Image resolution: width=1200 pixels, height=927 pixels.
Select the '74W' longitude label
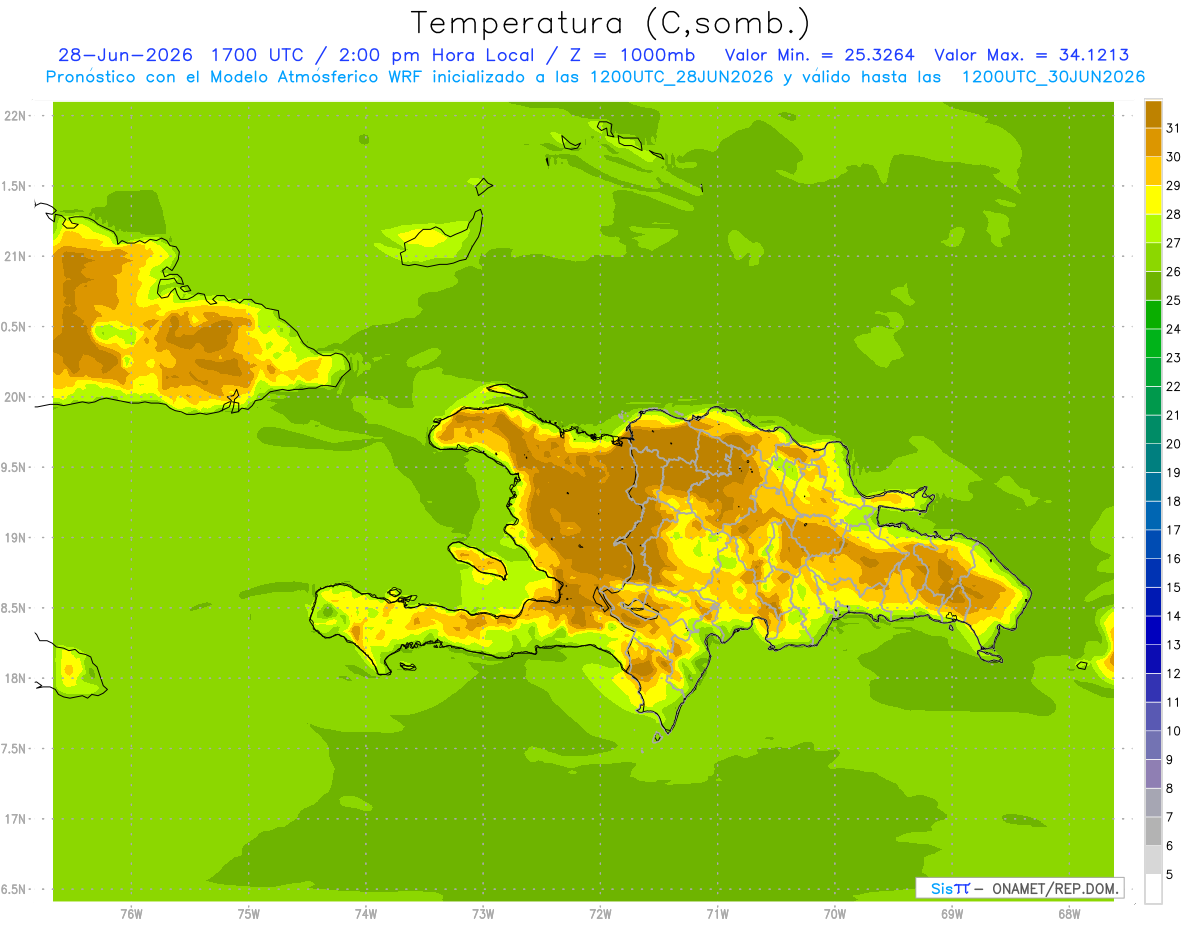coord(366,914)
